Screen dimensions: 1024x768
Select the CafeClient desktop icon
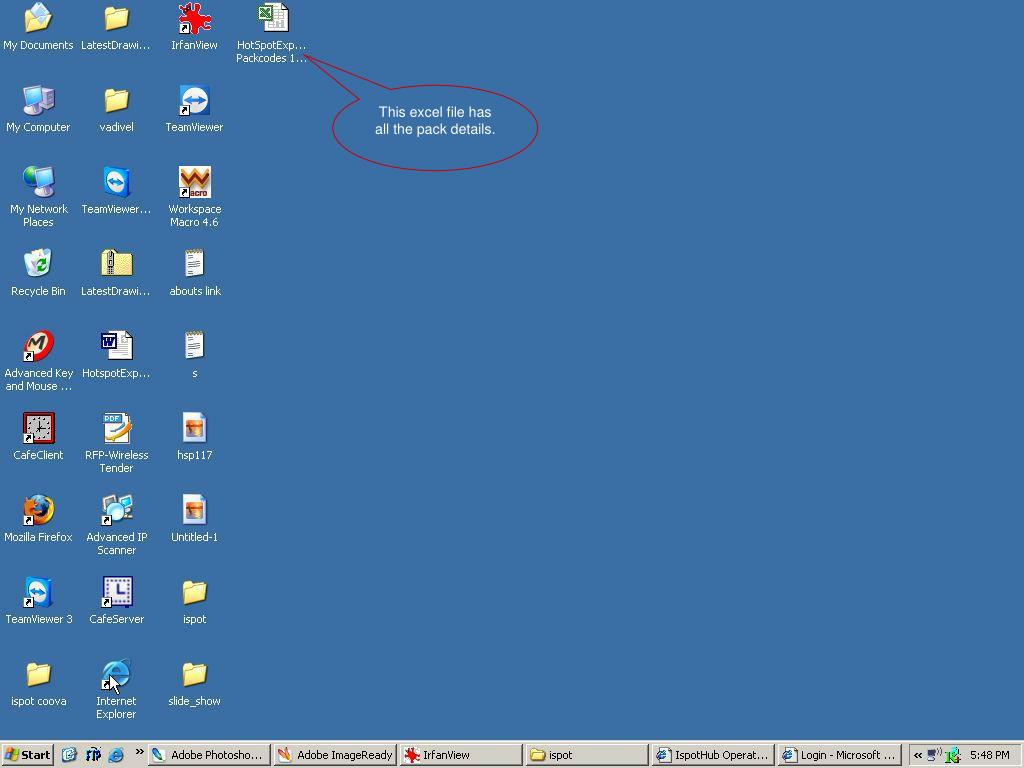coord(38,428)
